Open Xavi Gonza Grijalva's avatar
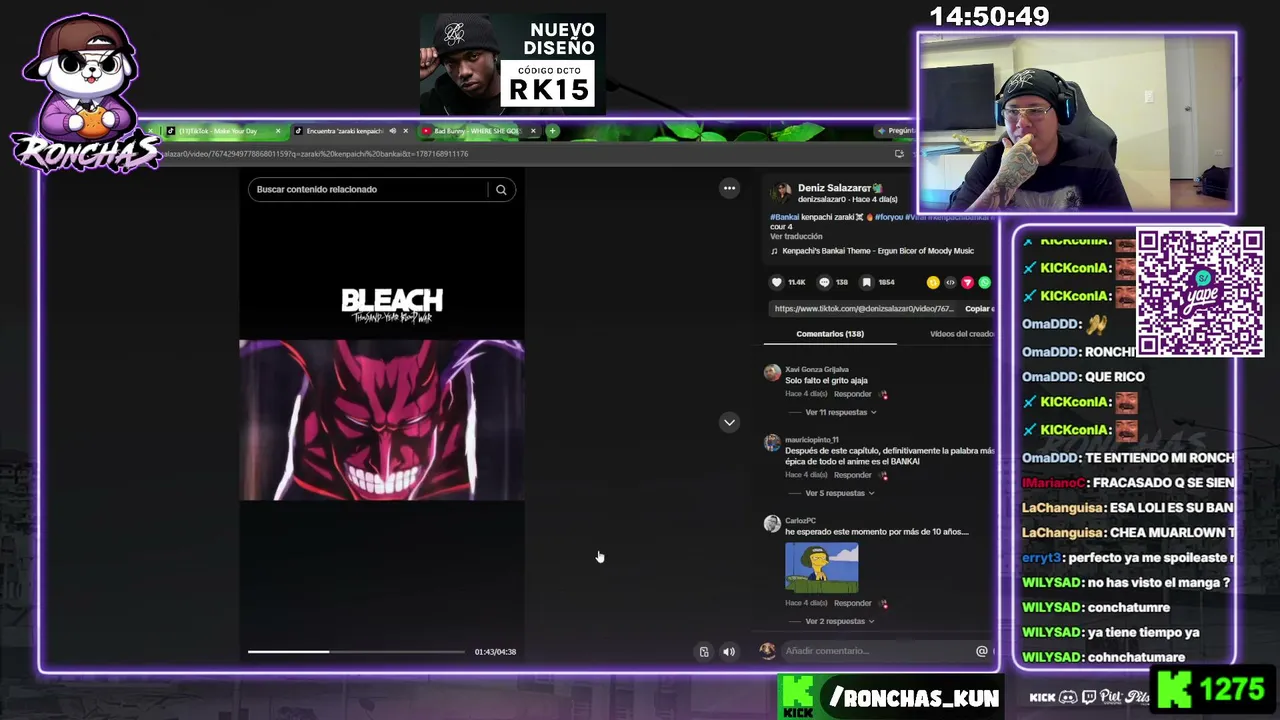Screen dimensions: 1280x720 click(772, 373)
